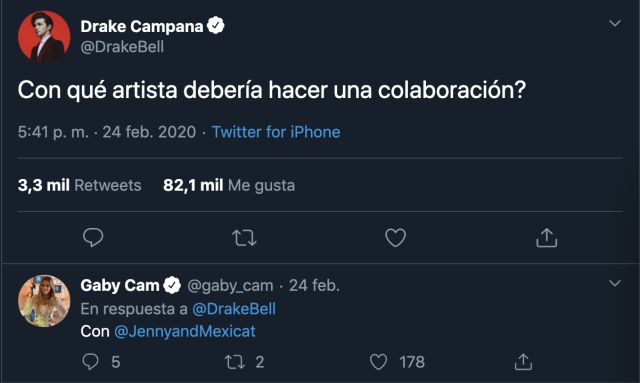Image resolution: width=640 pixels, height=383 pixels.
Task: Retweet Drake Campana's collaboration question tweet
Action: tap(244, 238)
